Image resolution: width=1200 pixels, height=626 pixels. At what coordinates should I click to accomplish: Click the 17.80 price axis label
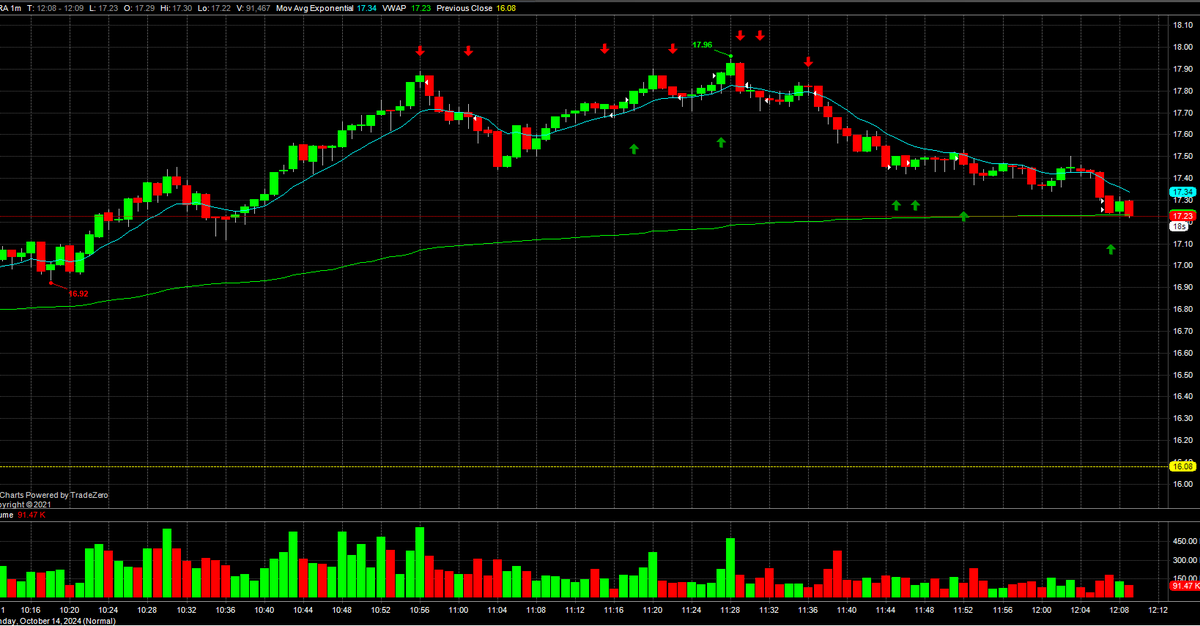click(x=1183, y=91)
